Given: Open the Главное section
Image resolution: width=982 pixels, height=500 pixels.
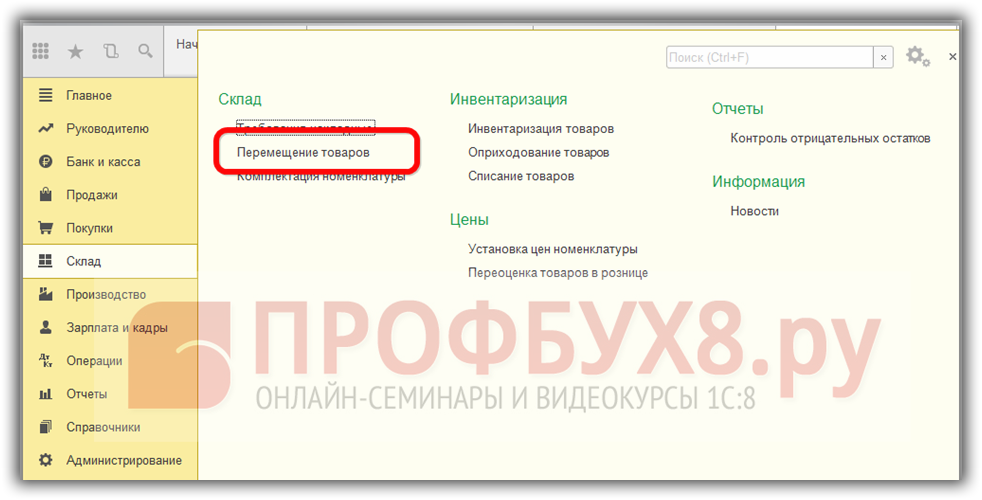Looking at the screenshot, I should pyautogui.click(x=89, y=96).
